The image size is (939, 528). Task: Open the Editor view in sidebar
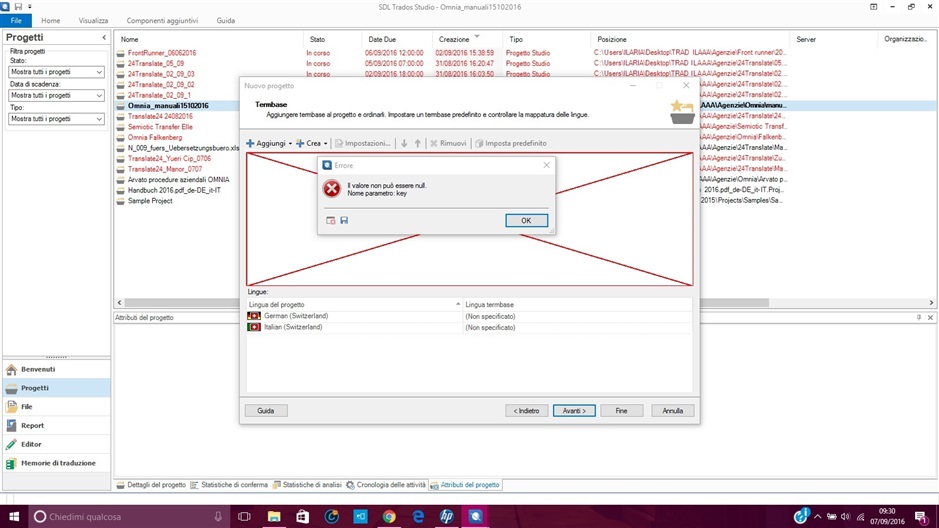pos(56,444)
